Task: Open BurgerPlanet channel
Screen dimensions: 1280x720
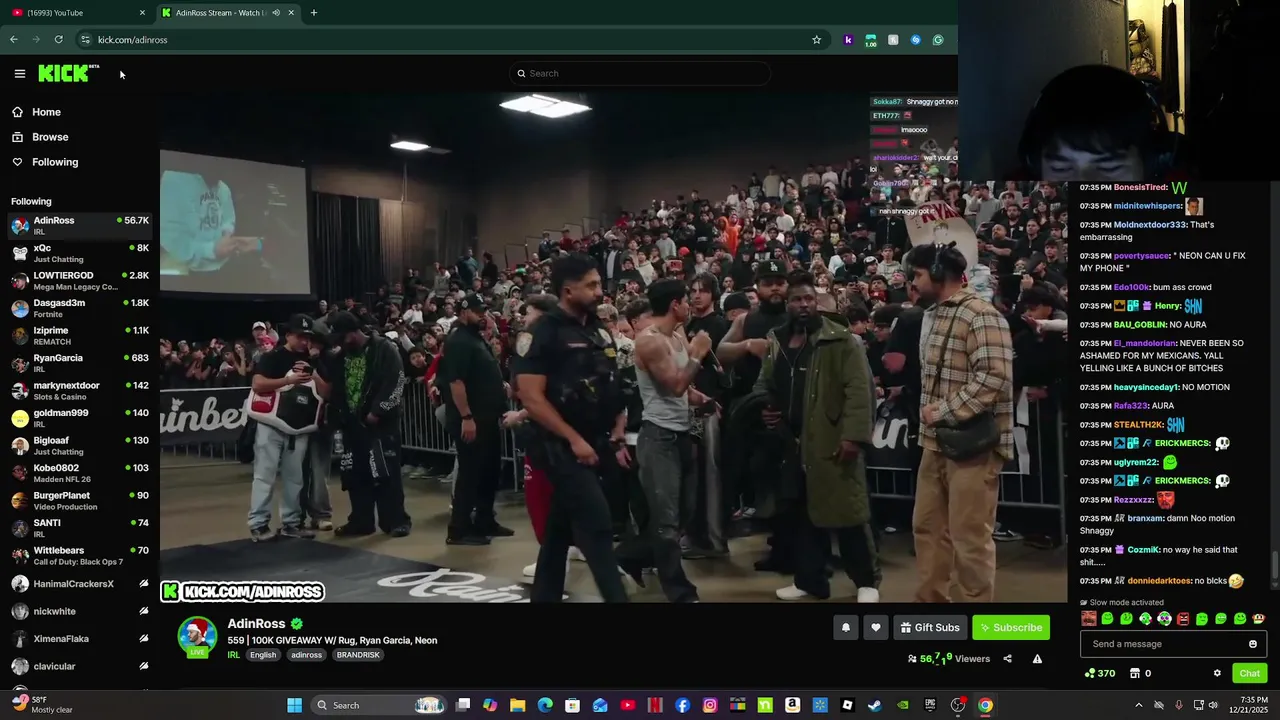Action: 80,501
